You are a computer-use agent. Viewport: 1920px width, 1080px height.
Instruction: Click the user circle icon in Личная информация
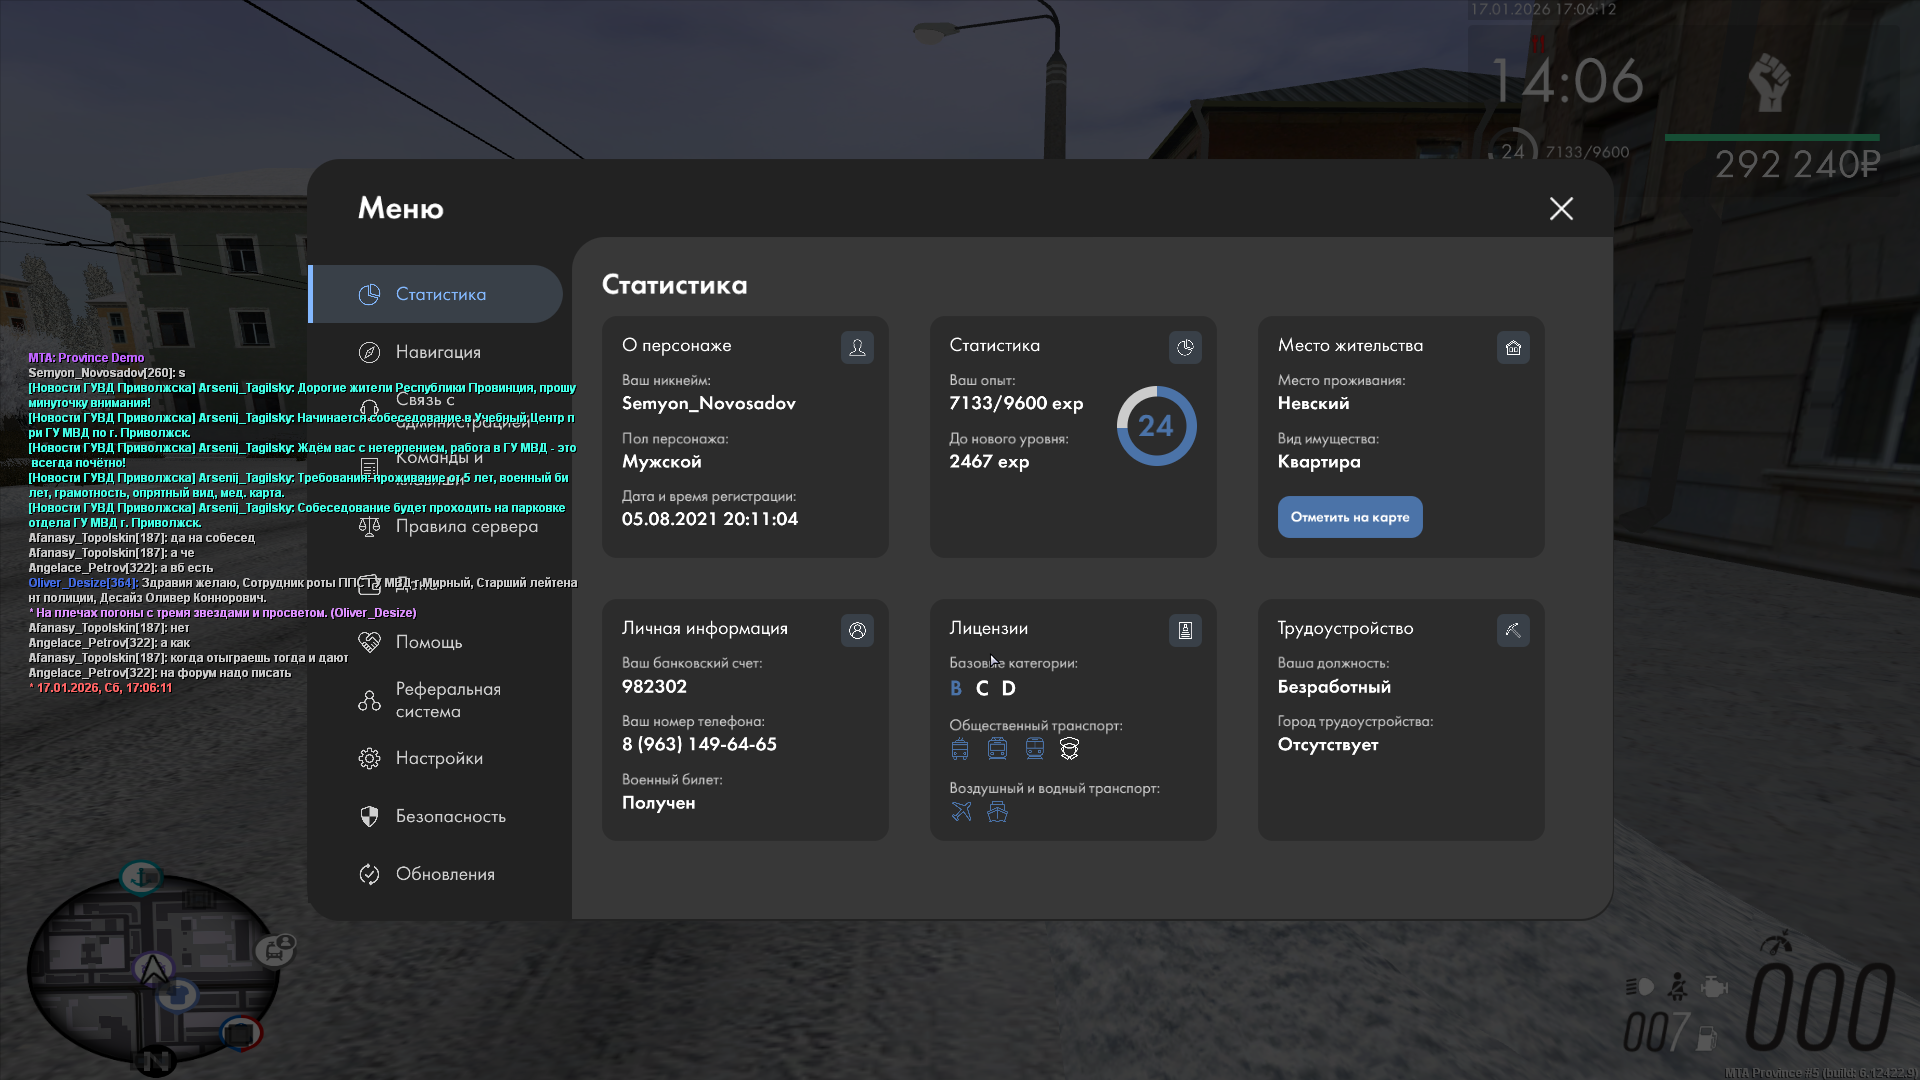click(x=857, y=631)
